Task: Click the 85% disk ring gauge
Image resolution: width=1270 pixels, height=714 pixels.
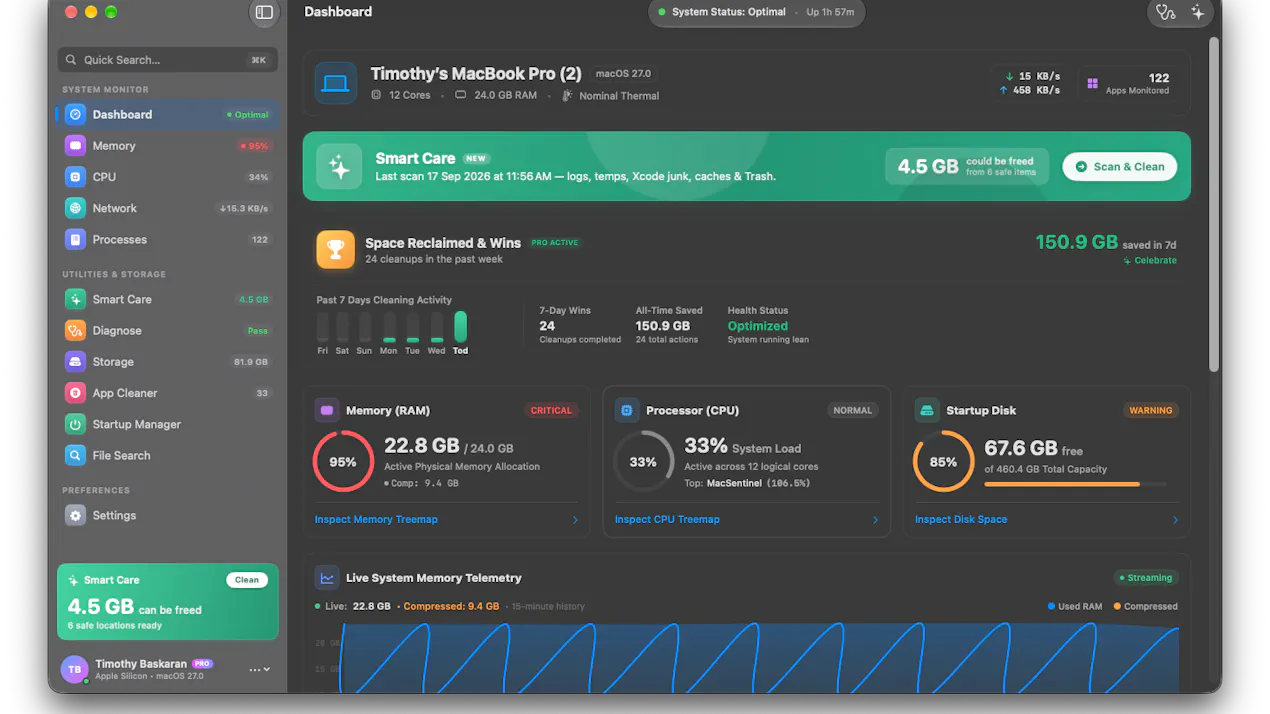Action: point(943,462)
